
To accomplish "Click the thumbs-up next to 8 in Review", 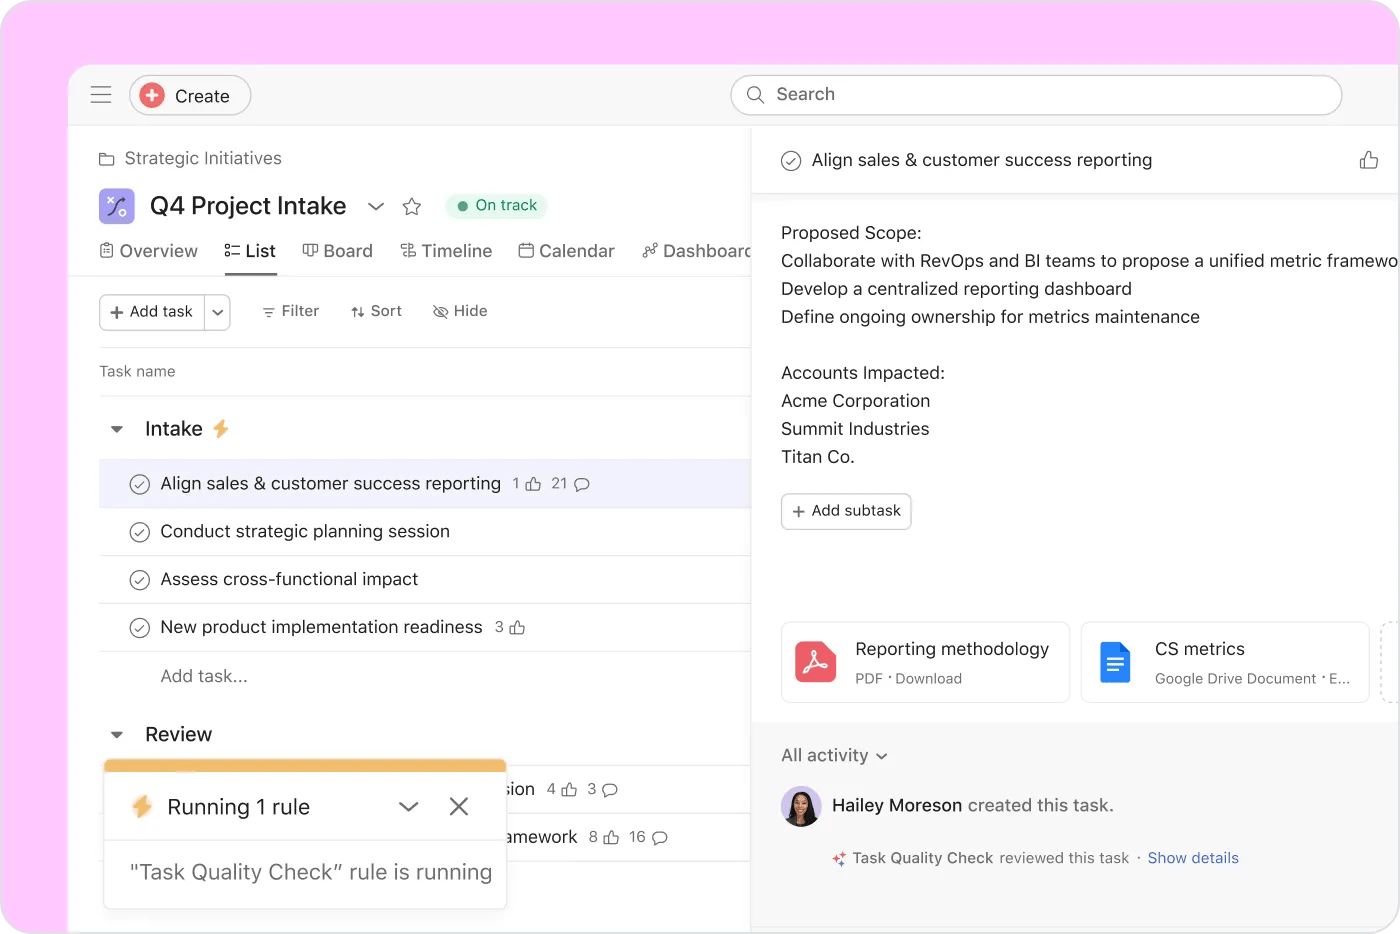I will coord(611,838).
